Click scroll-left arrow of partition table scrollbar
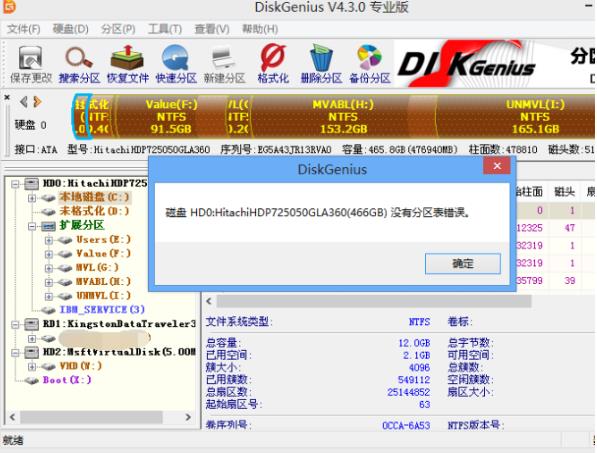597x453 pixels. pyautogui.click(x=209, y=301)
